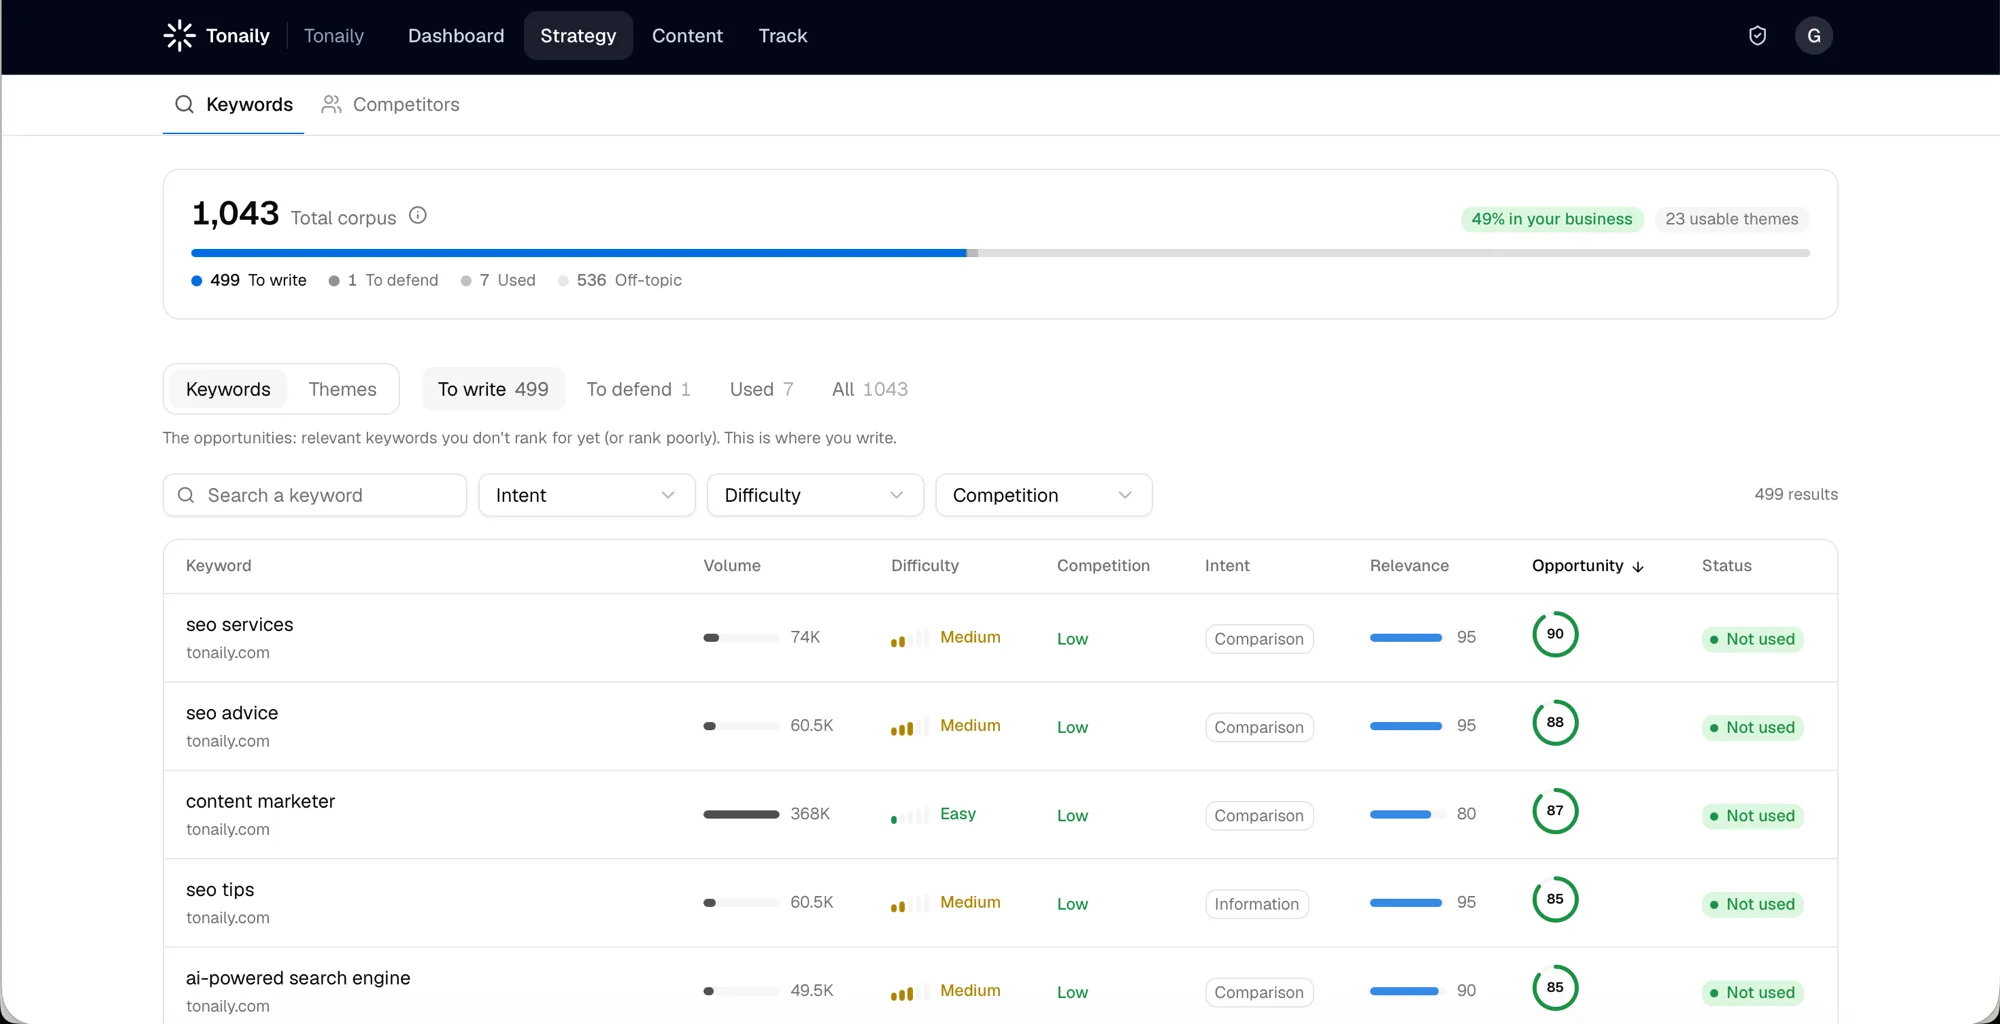Select the All 1043 filter tab
The image size is (2000, 1024).
click(870, 389)
